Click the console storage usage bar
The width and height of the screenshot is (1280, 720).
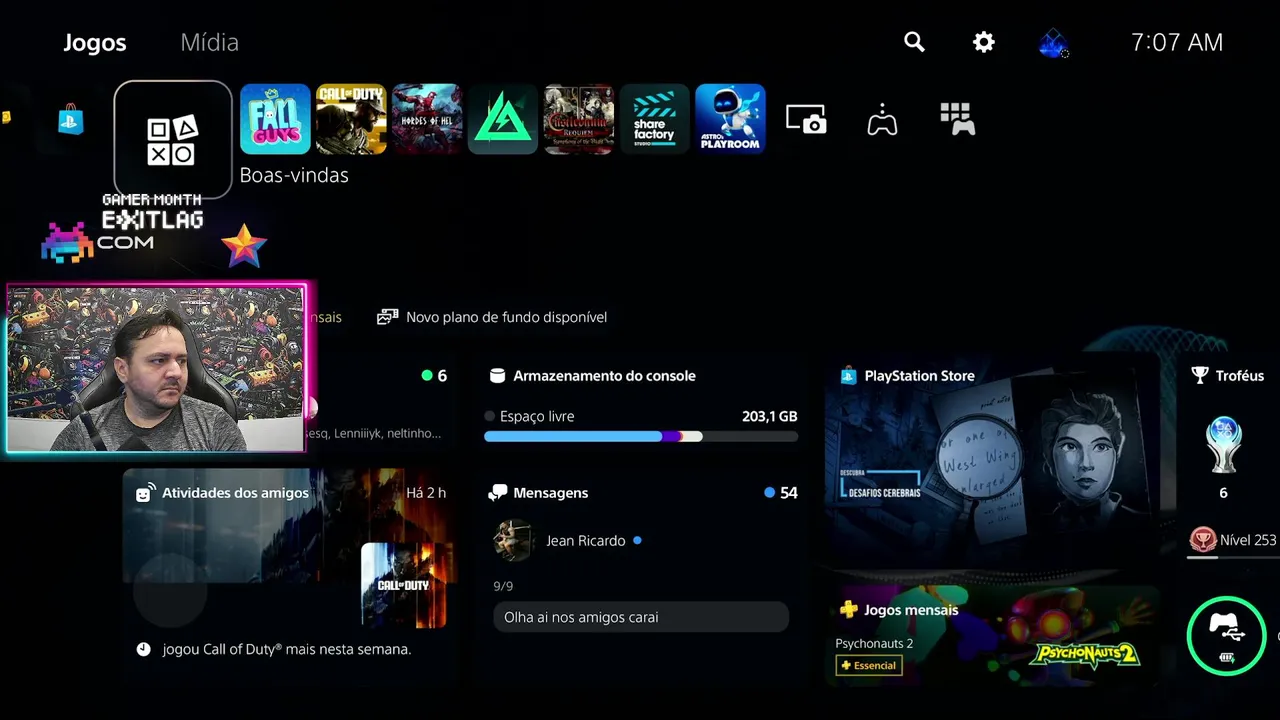[641, 436]
